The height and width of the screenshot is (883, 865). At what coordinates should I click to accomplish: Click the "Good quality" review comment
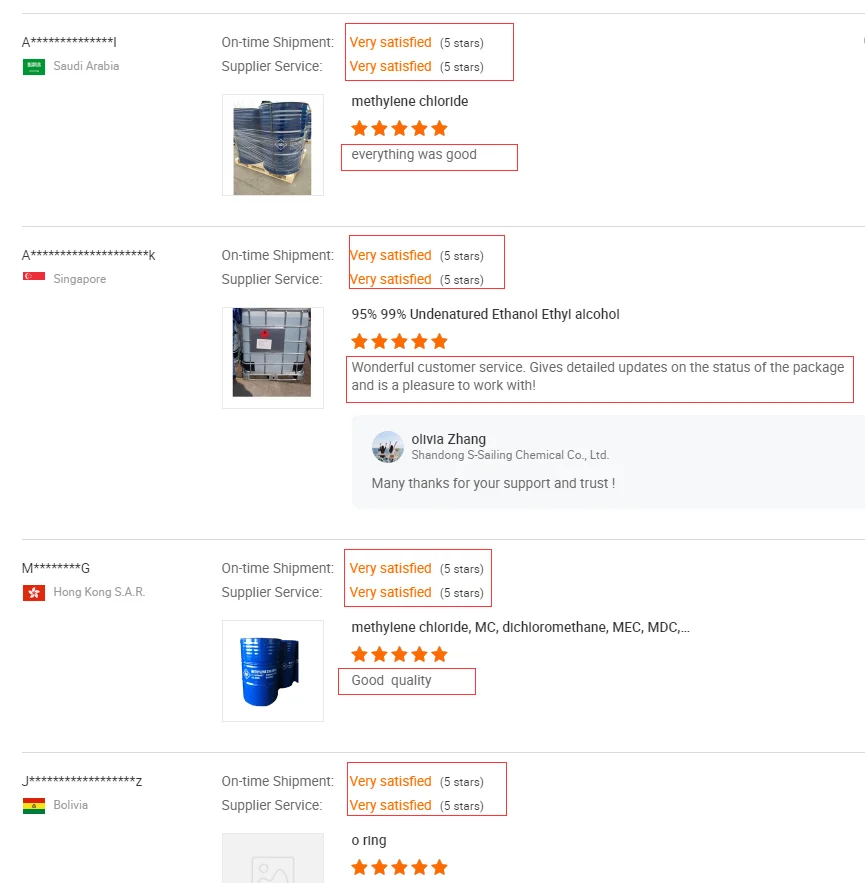pyautogui.click(x=391, y=681)
